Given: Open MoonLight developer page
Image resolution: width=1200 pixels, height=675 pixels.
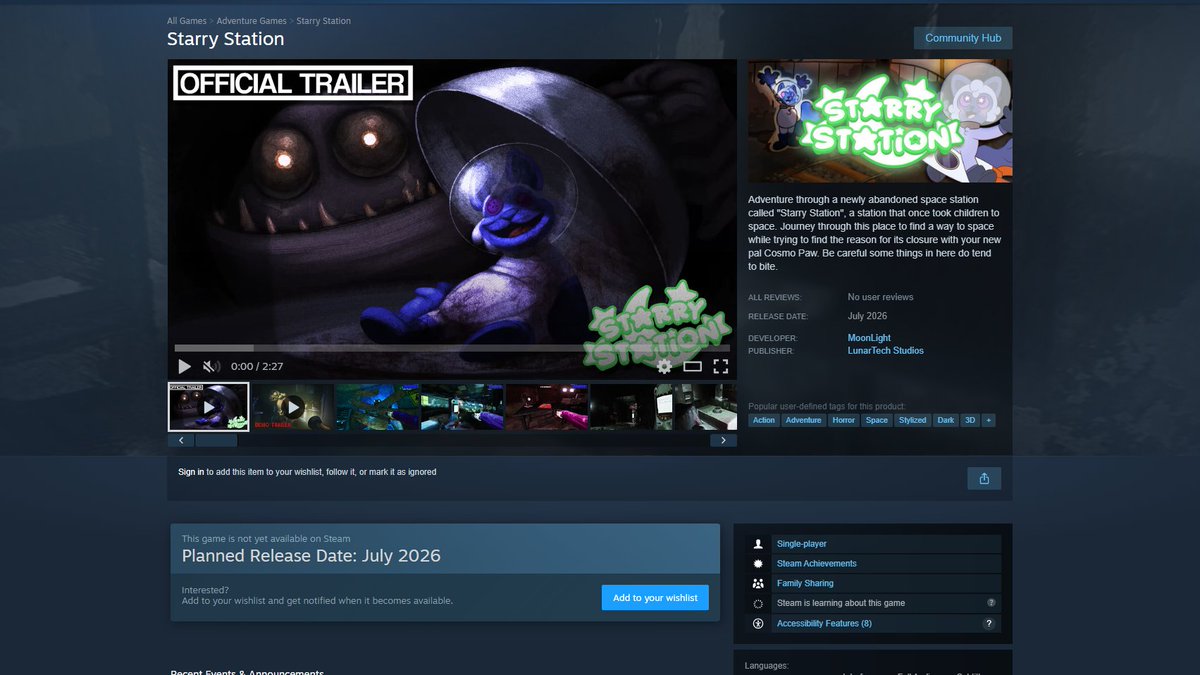Looking at the screenshot, I should 869,338.
